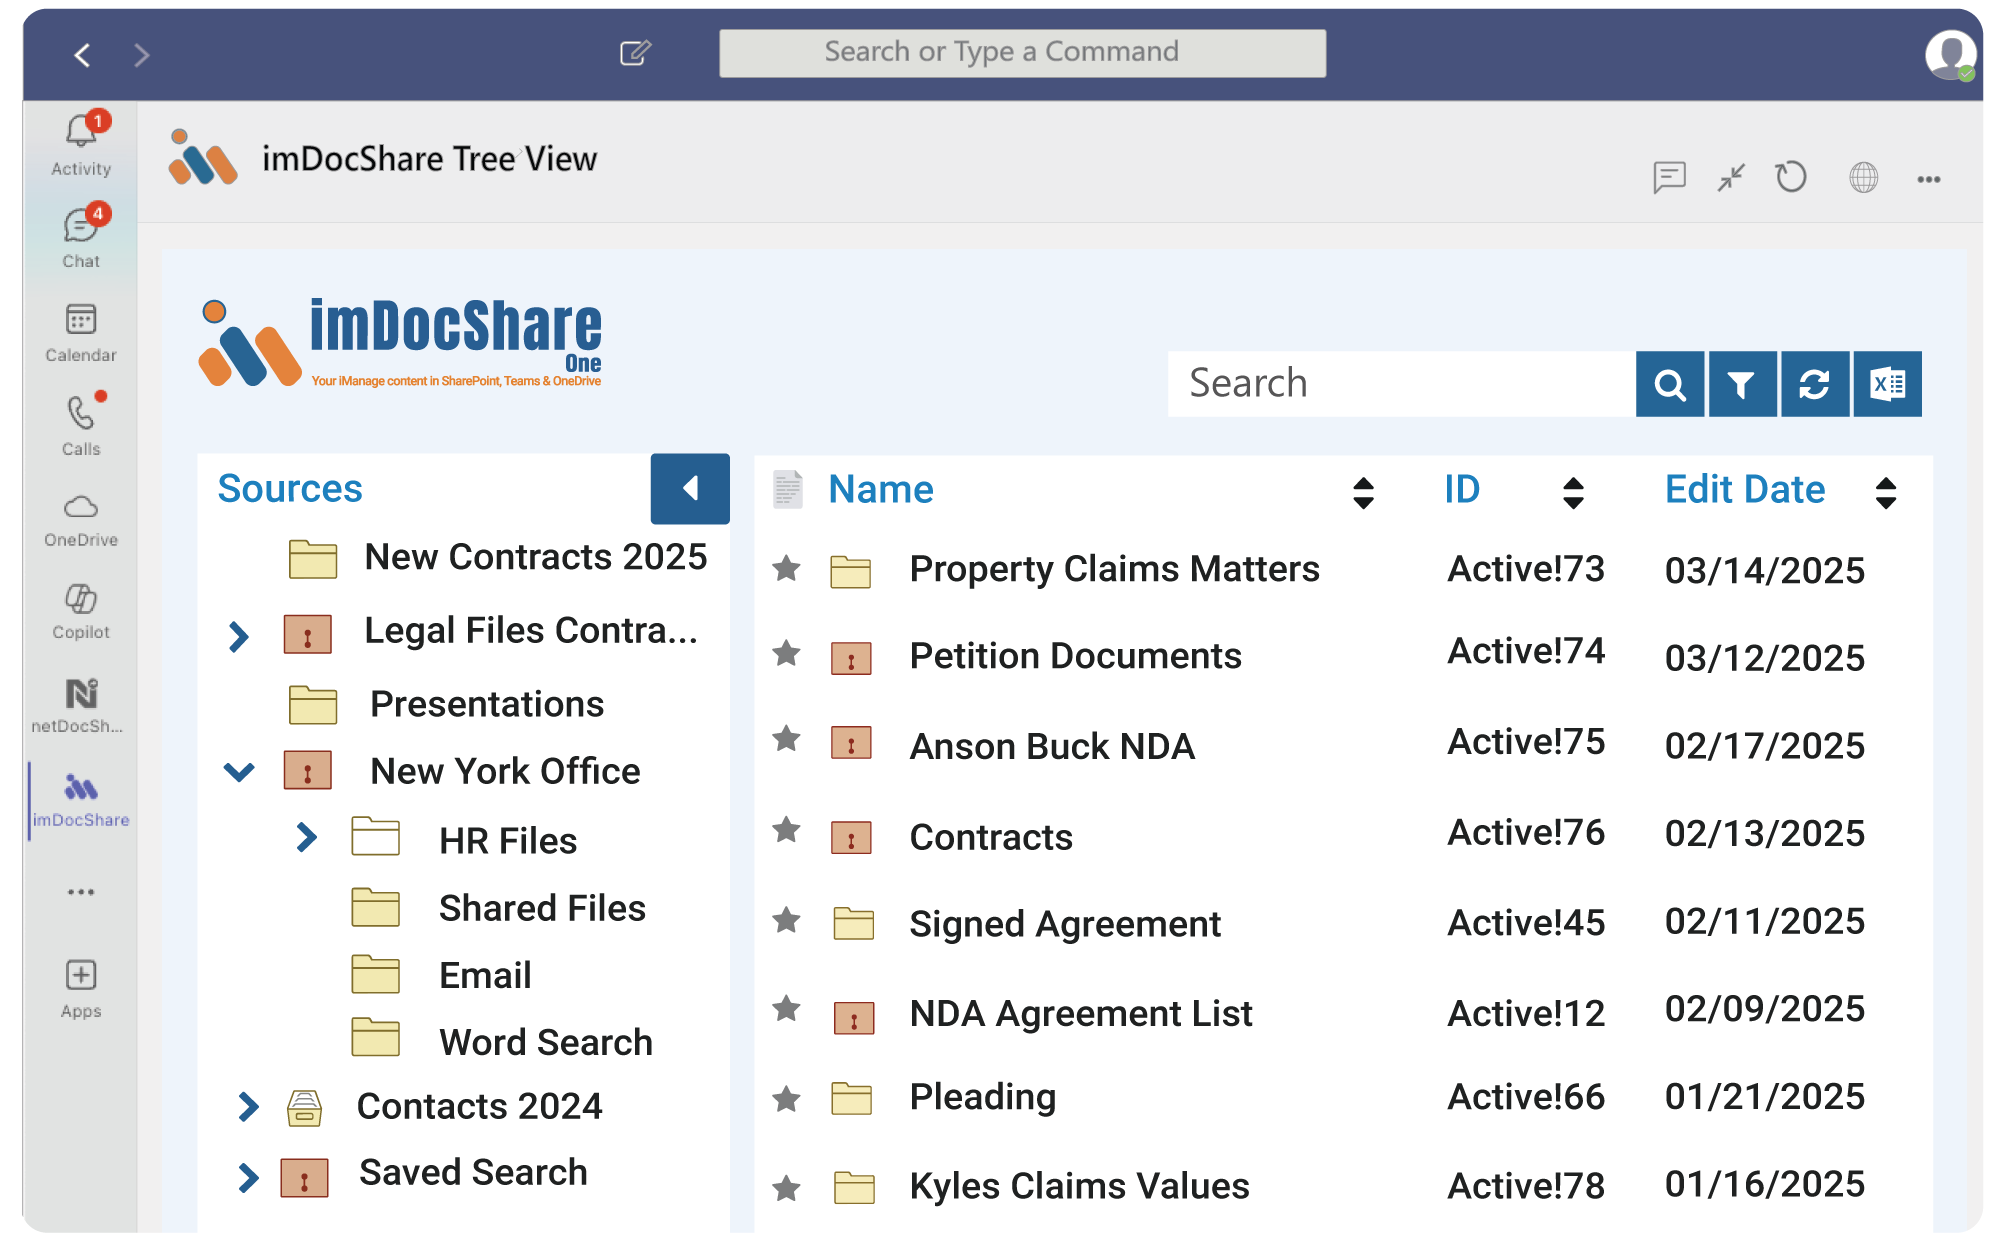This screenshot has width=2000, height=1250.
Task: Sort by the Edit Date arrows
Action: click(1886, 492)
